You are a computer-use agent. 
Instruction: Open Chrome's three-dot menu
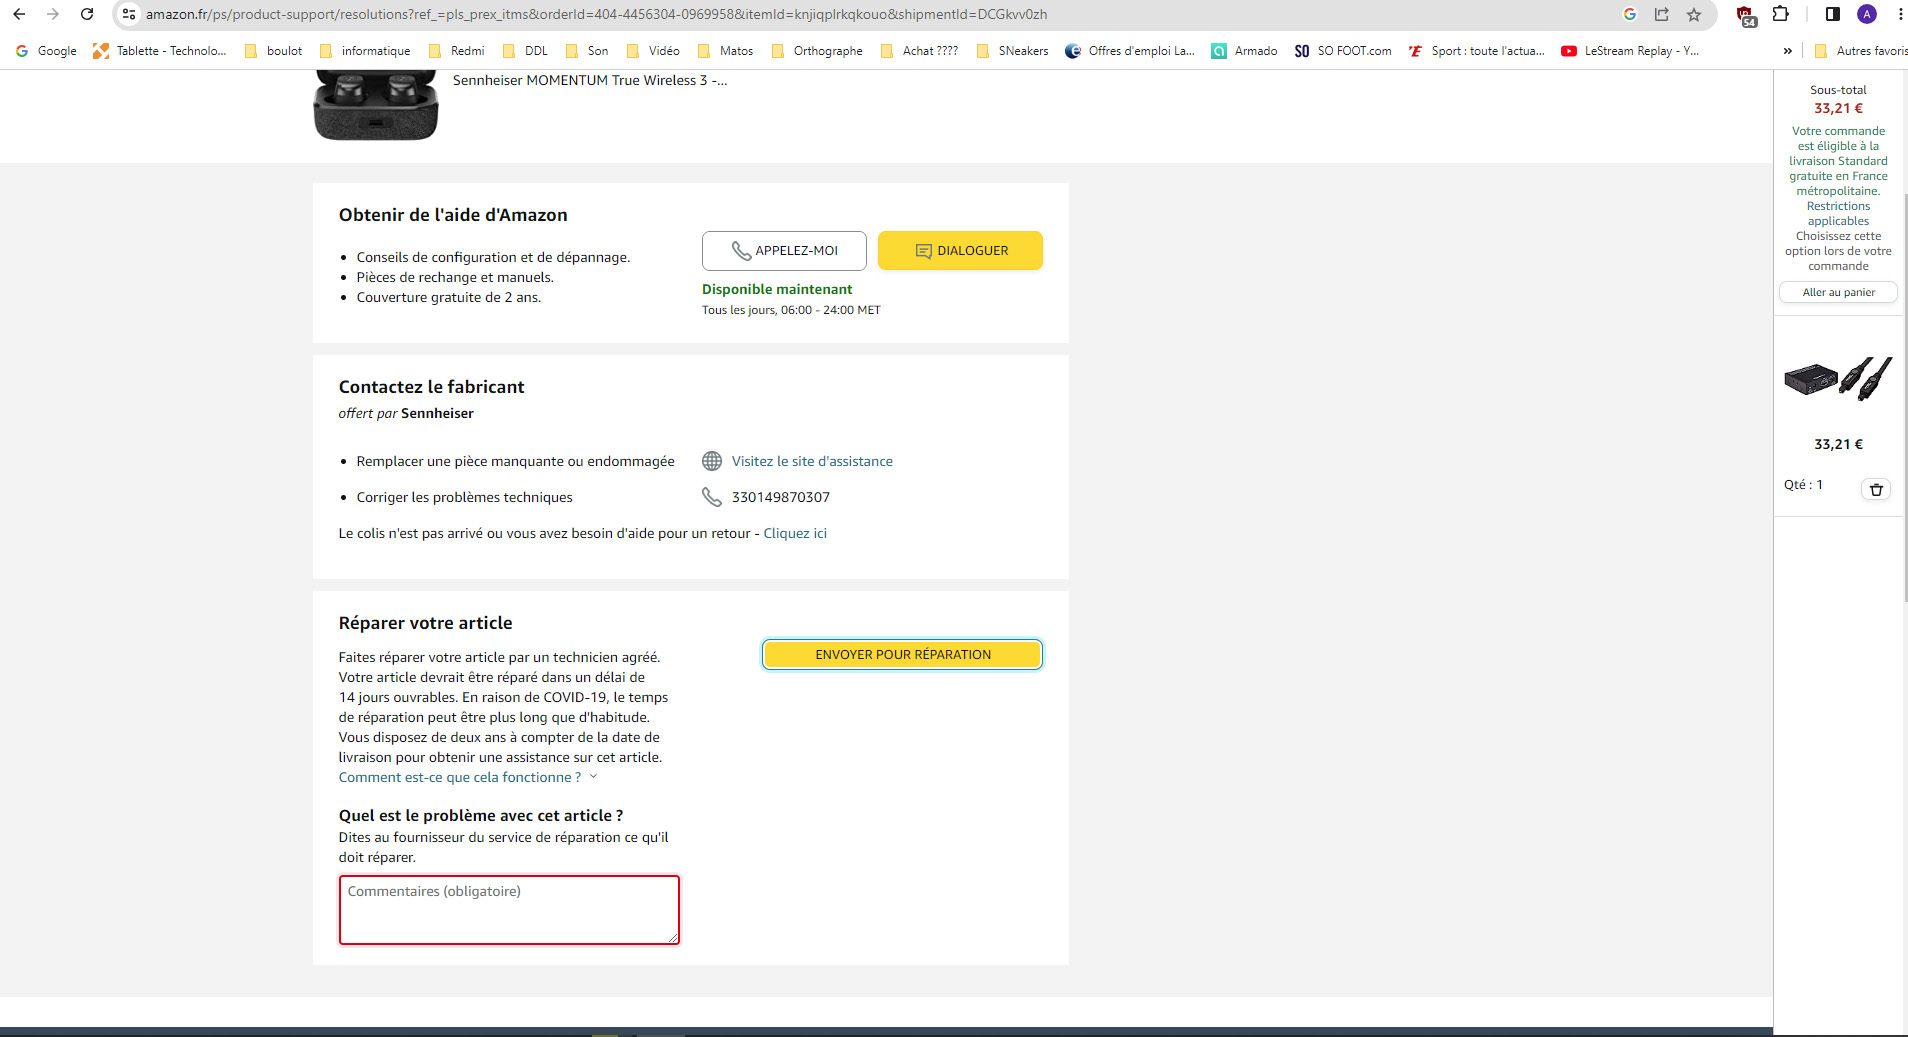point(1899,14)
